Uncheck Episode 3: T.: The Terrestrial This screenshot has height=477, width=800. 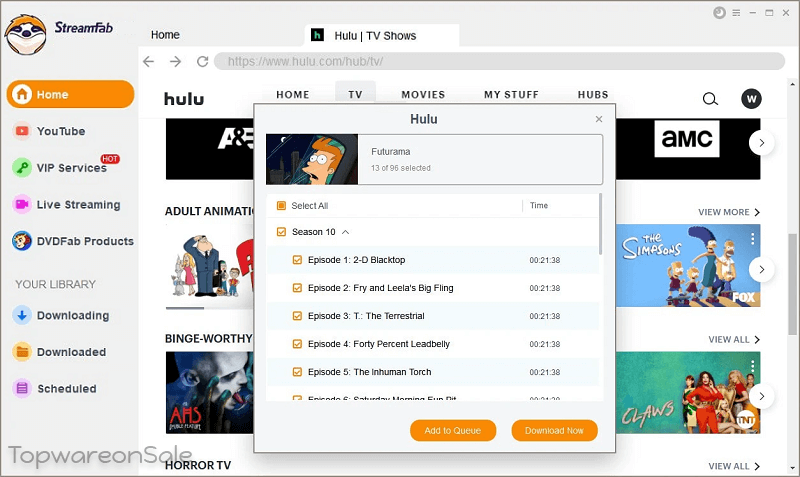(297, 316)
